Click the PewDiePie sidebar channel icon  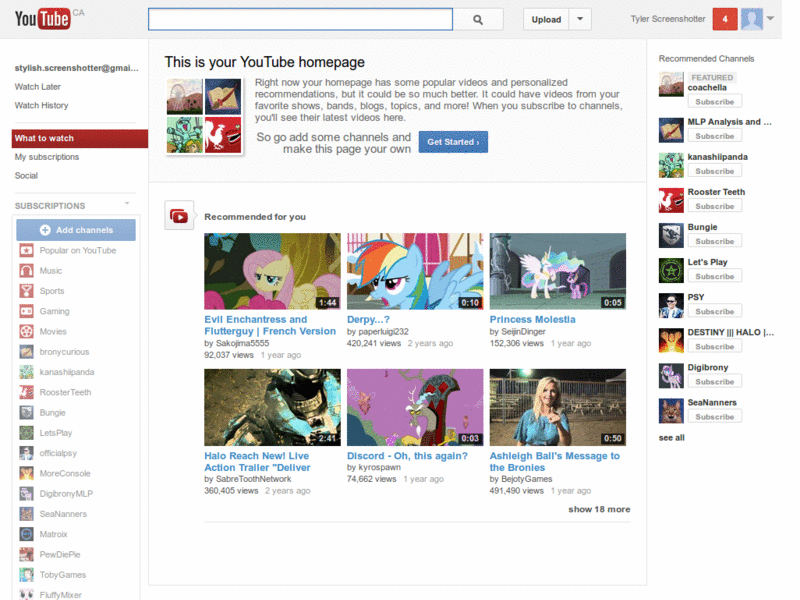(x=27, y=554)
